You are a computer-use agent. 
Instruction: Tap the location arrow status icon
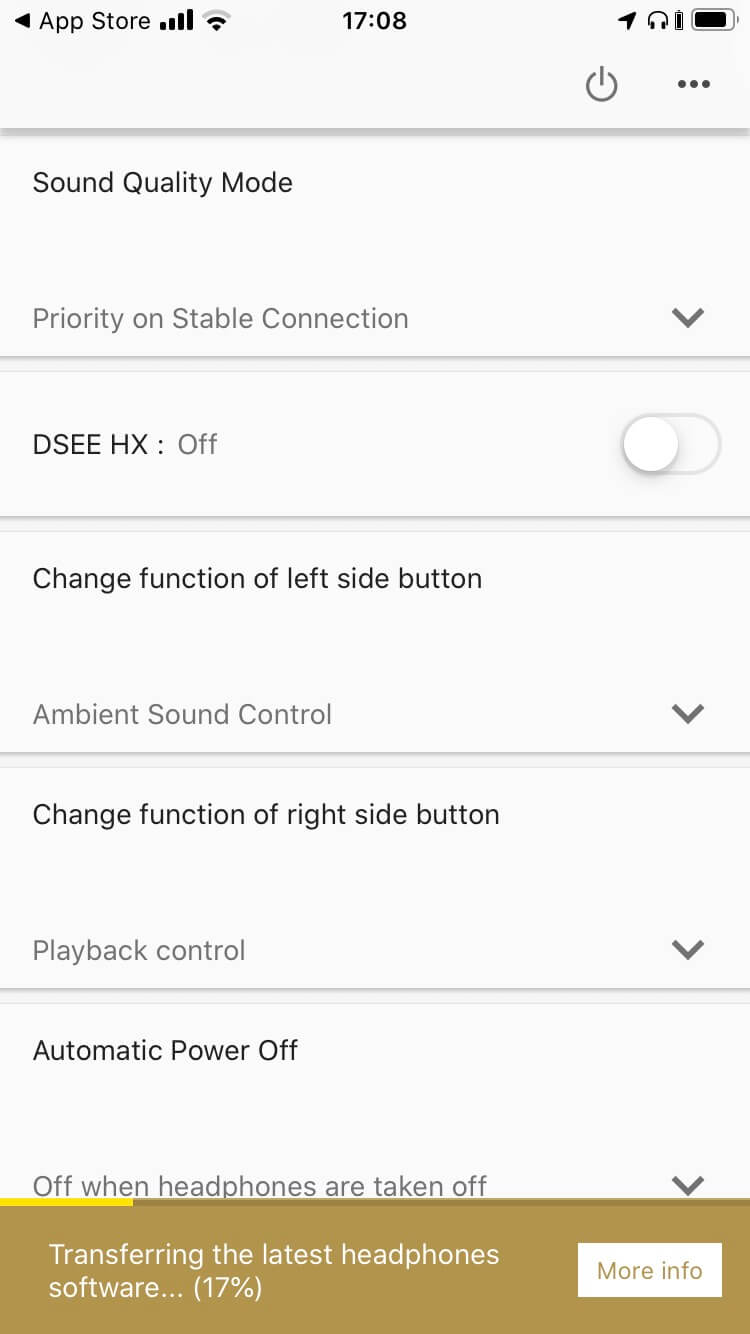[x=627, y=21]
